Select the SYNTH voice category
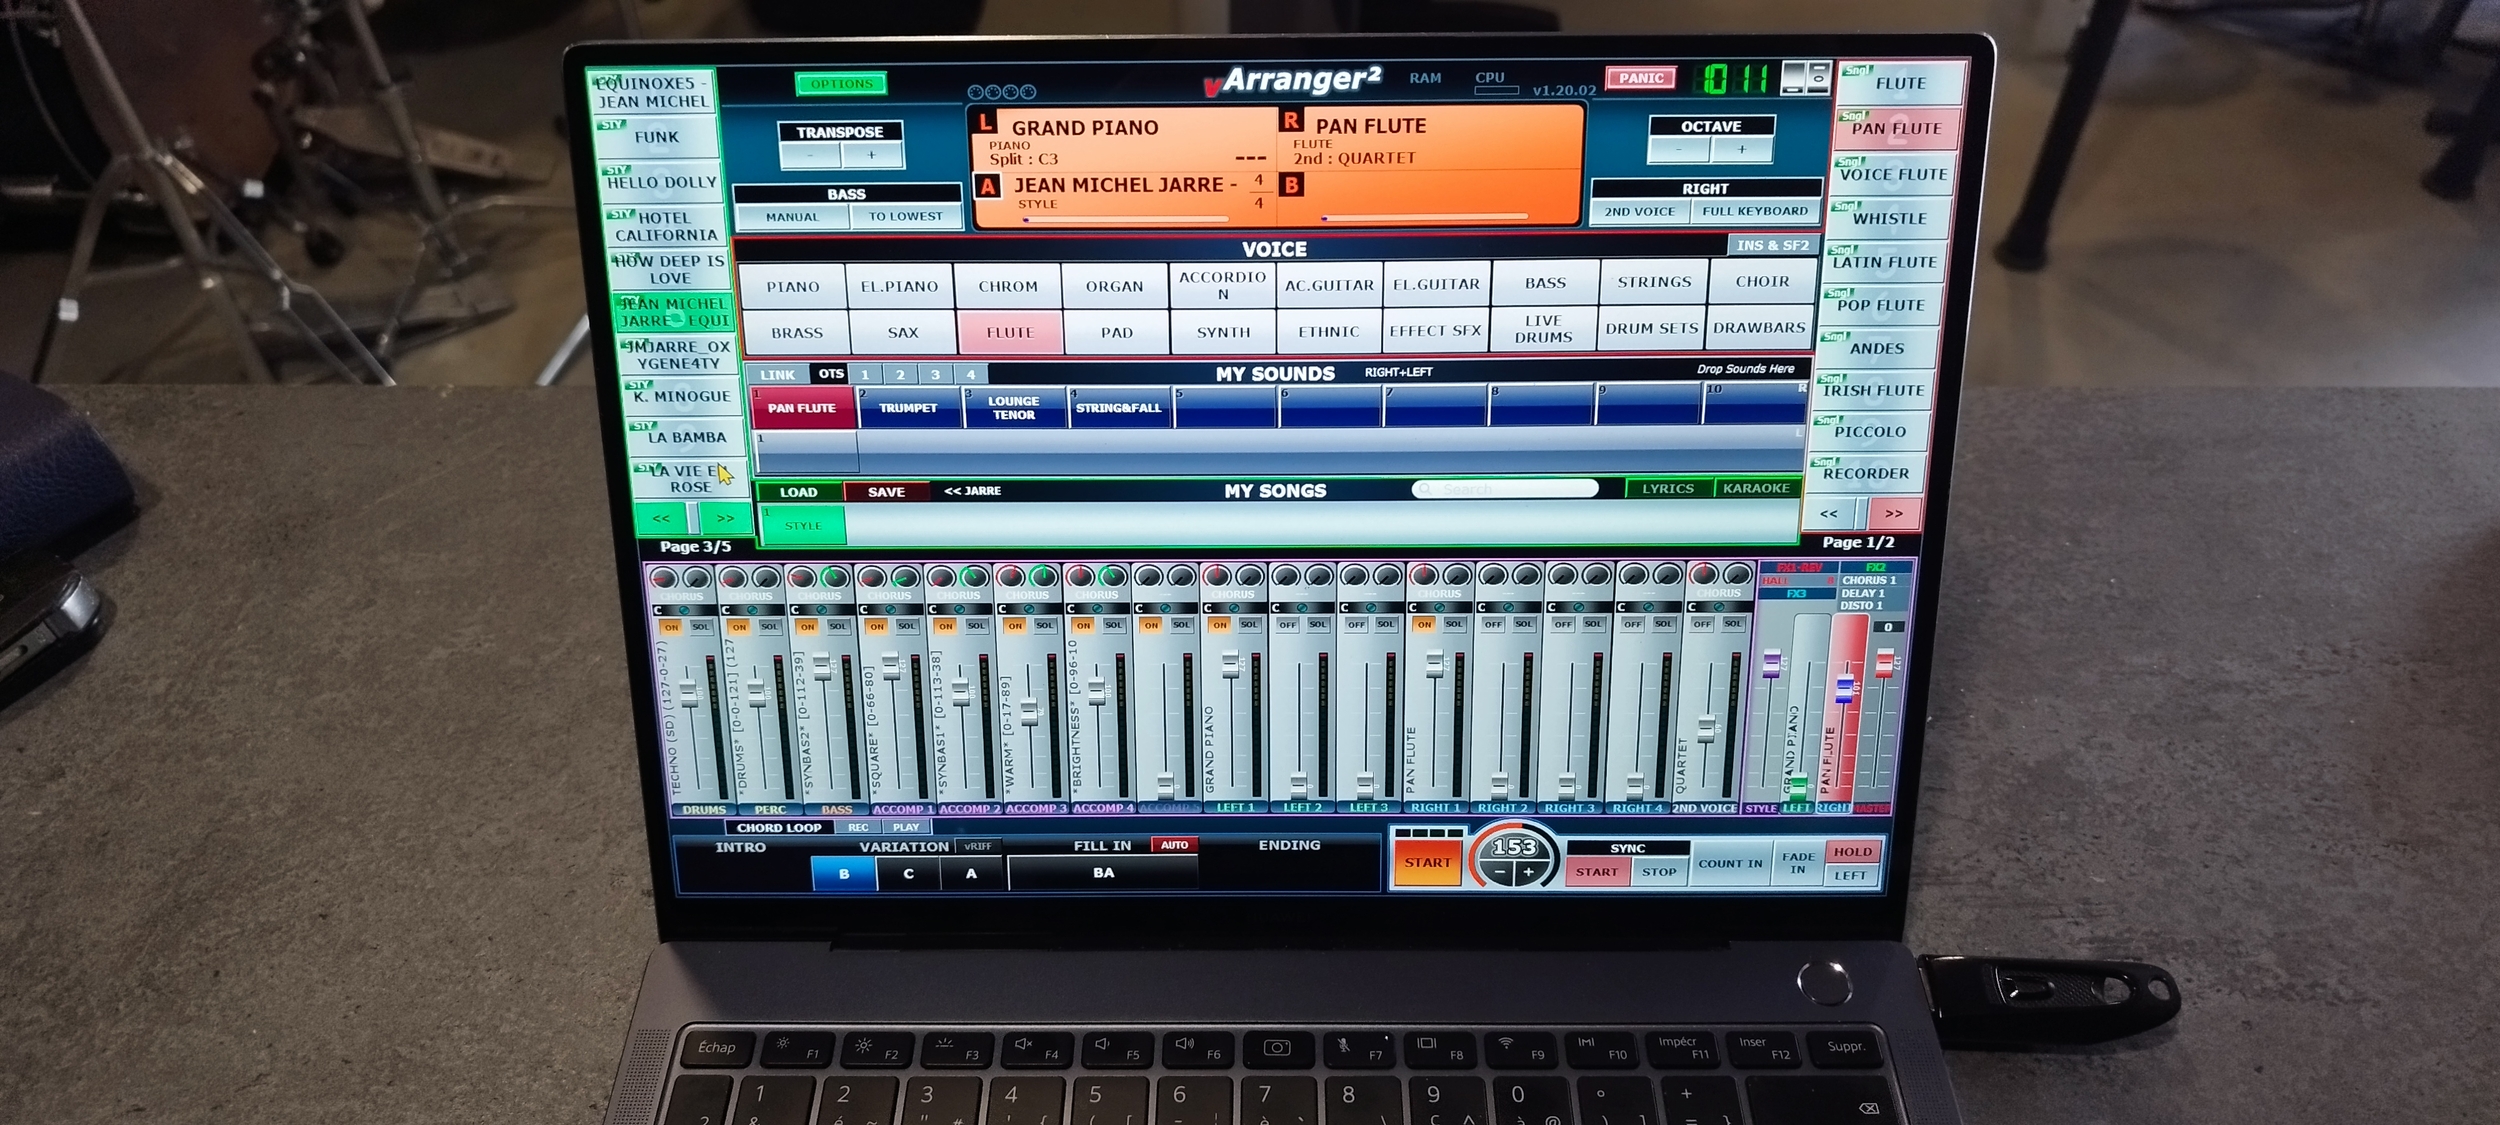This screenshot has height=1125, width=2500. tap(1223, 332)
